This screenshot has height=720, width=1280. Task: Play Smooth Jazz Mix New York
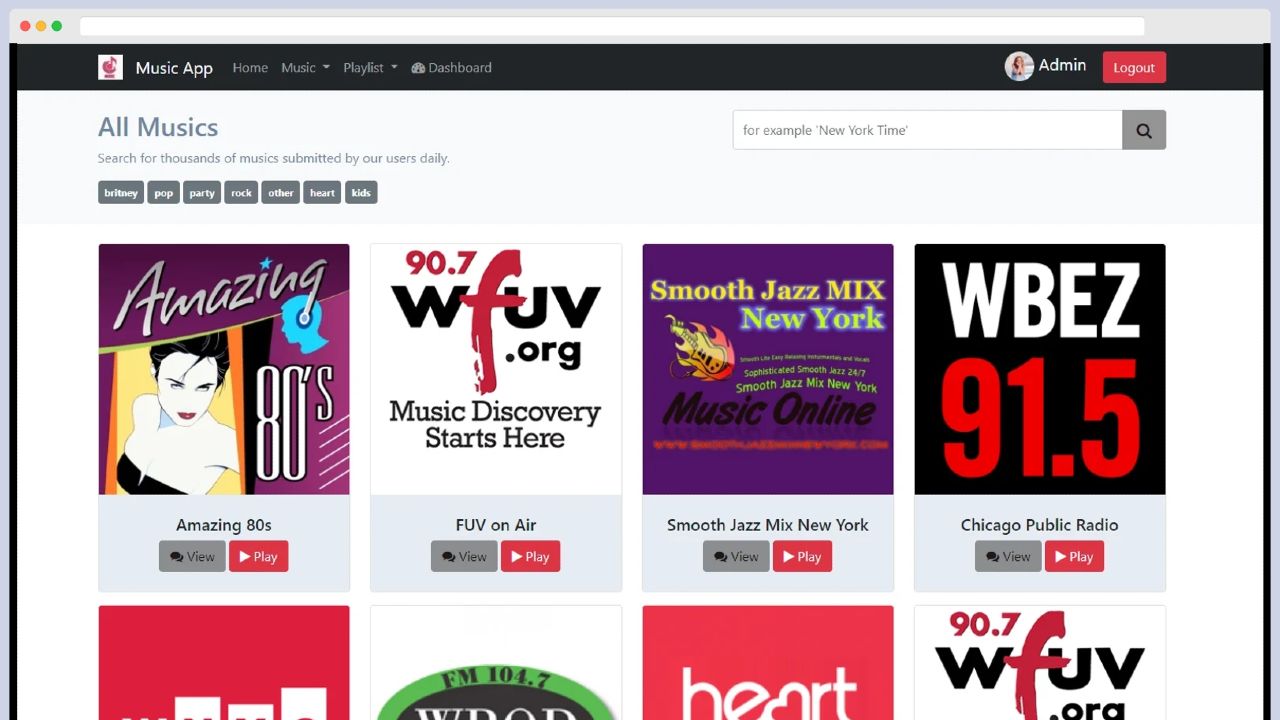802,557
